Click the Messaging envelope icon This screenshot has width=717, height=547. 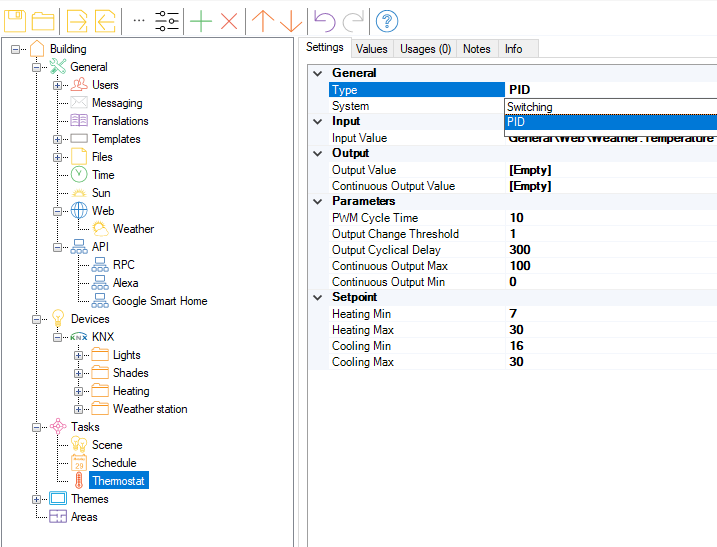click(x=79, y=102)
